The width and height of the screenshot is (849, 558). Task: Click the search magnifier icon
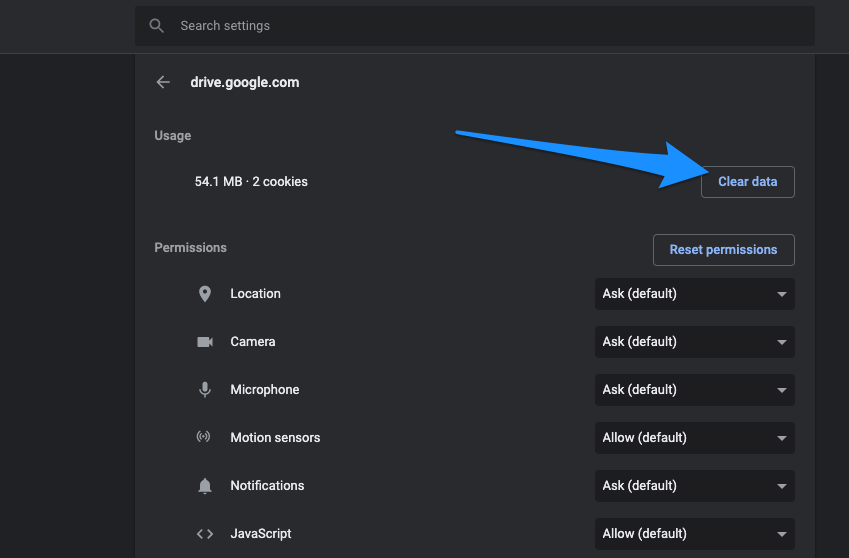coord(156,25)
